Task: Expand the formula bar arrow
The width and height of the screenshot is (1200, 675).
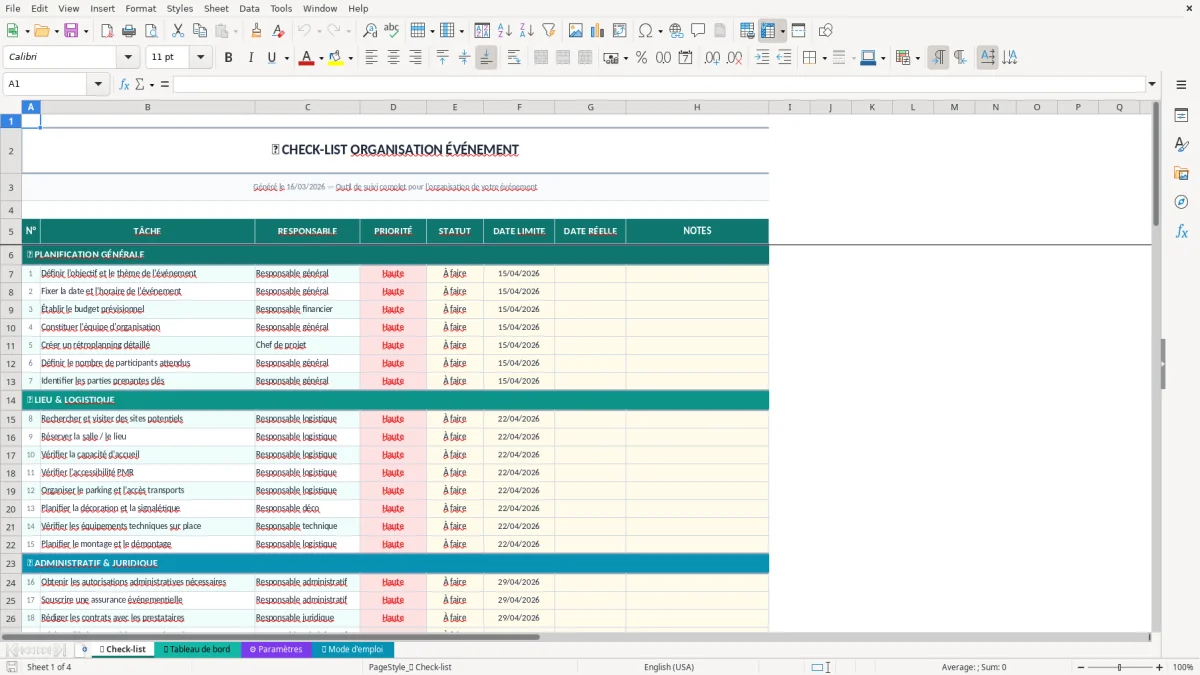Action: tap(1152, 84)
